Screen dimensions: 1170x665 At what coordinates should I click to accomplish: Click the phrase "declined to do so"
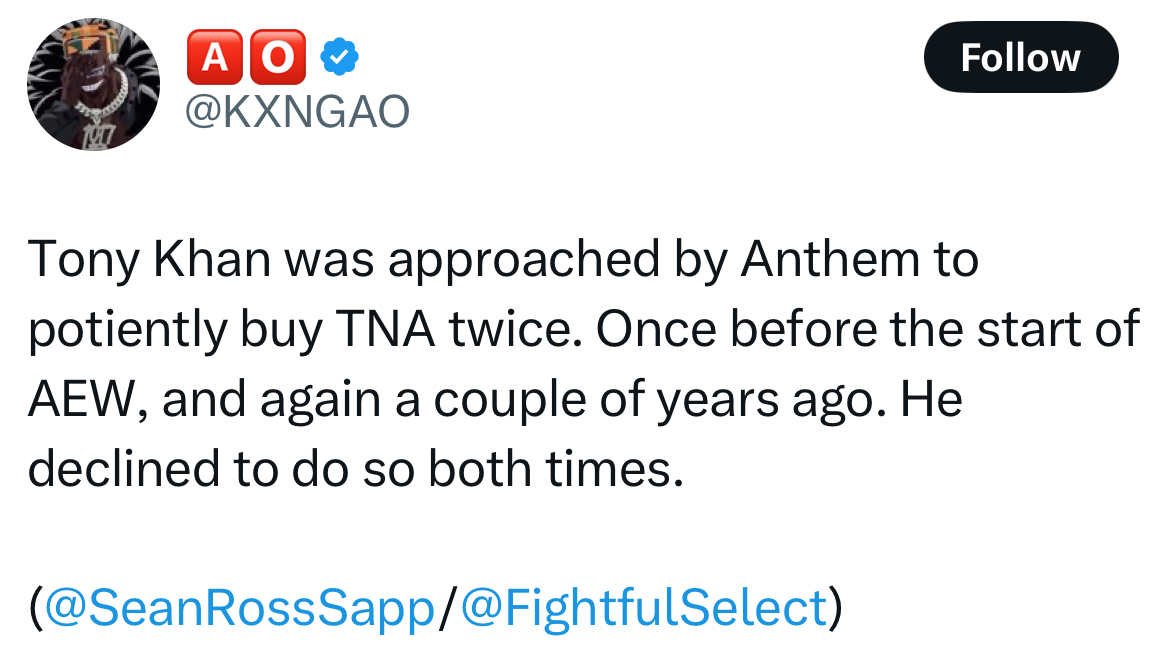[x=212, y=470]
